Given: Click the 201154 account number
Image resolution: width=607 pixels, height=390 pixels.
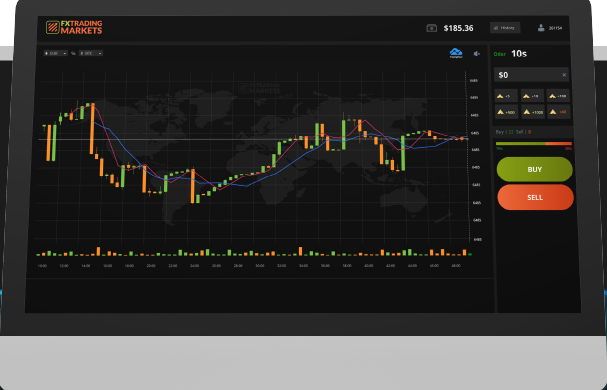Looking at the screenshot, I should (555, 28).
